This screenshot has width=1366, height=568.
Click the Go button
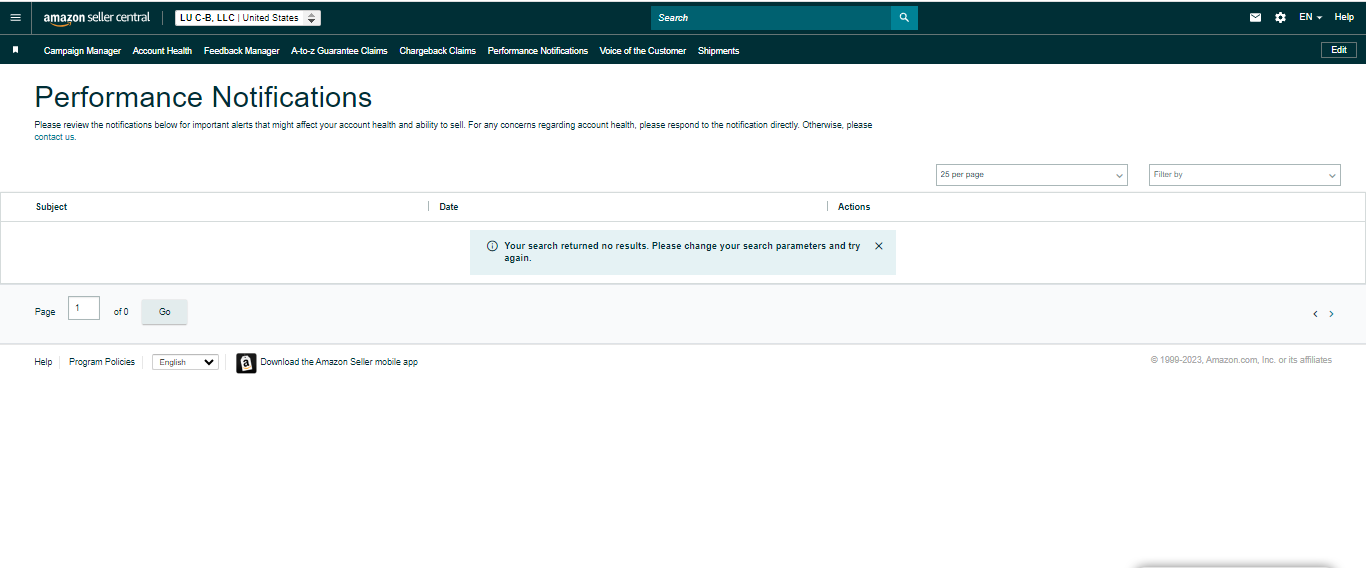[164, 312]
